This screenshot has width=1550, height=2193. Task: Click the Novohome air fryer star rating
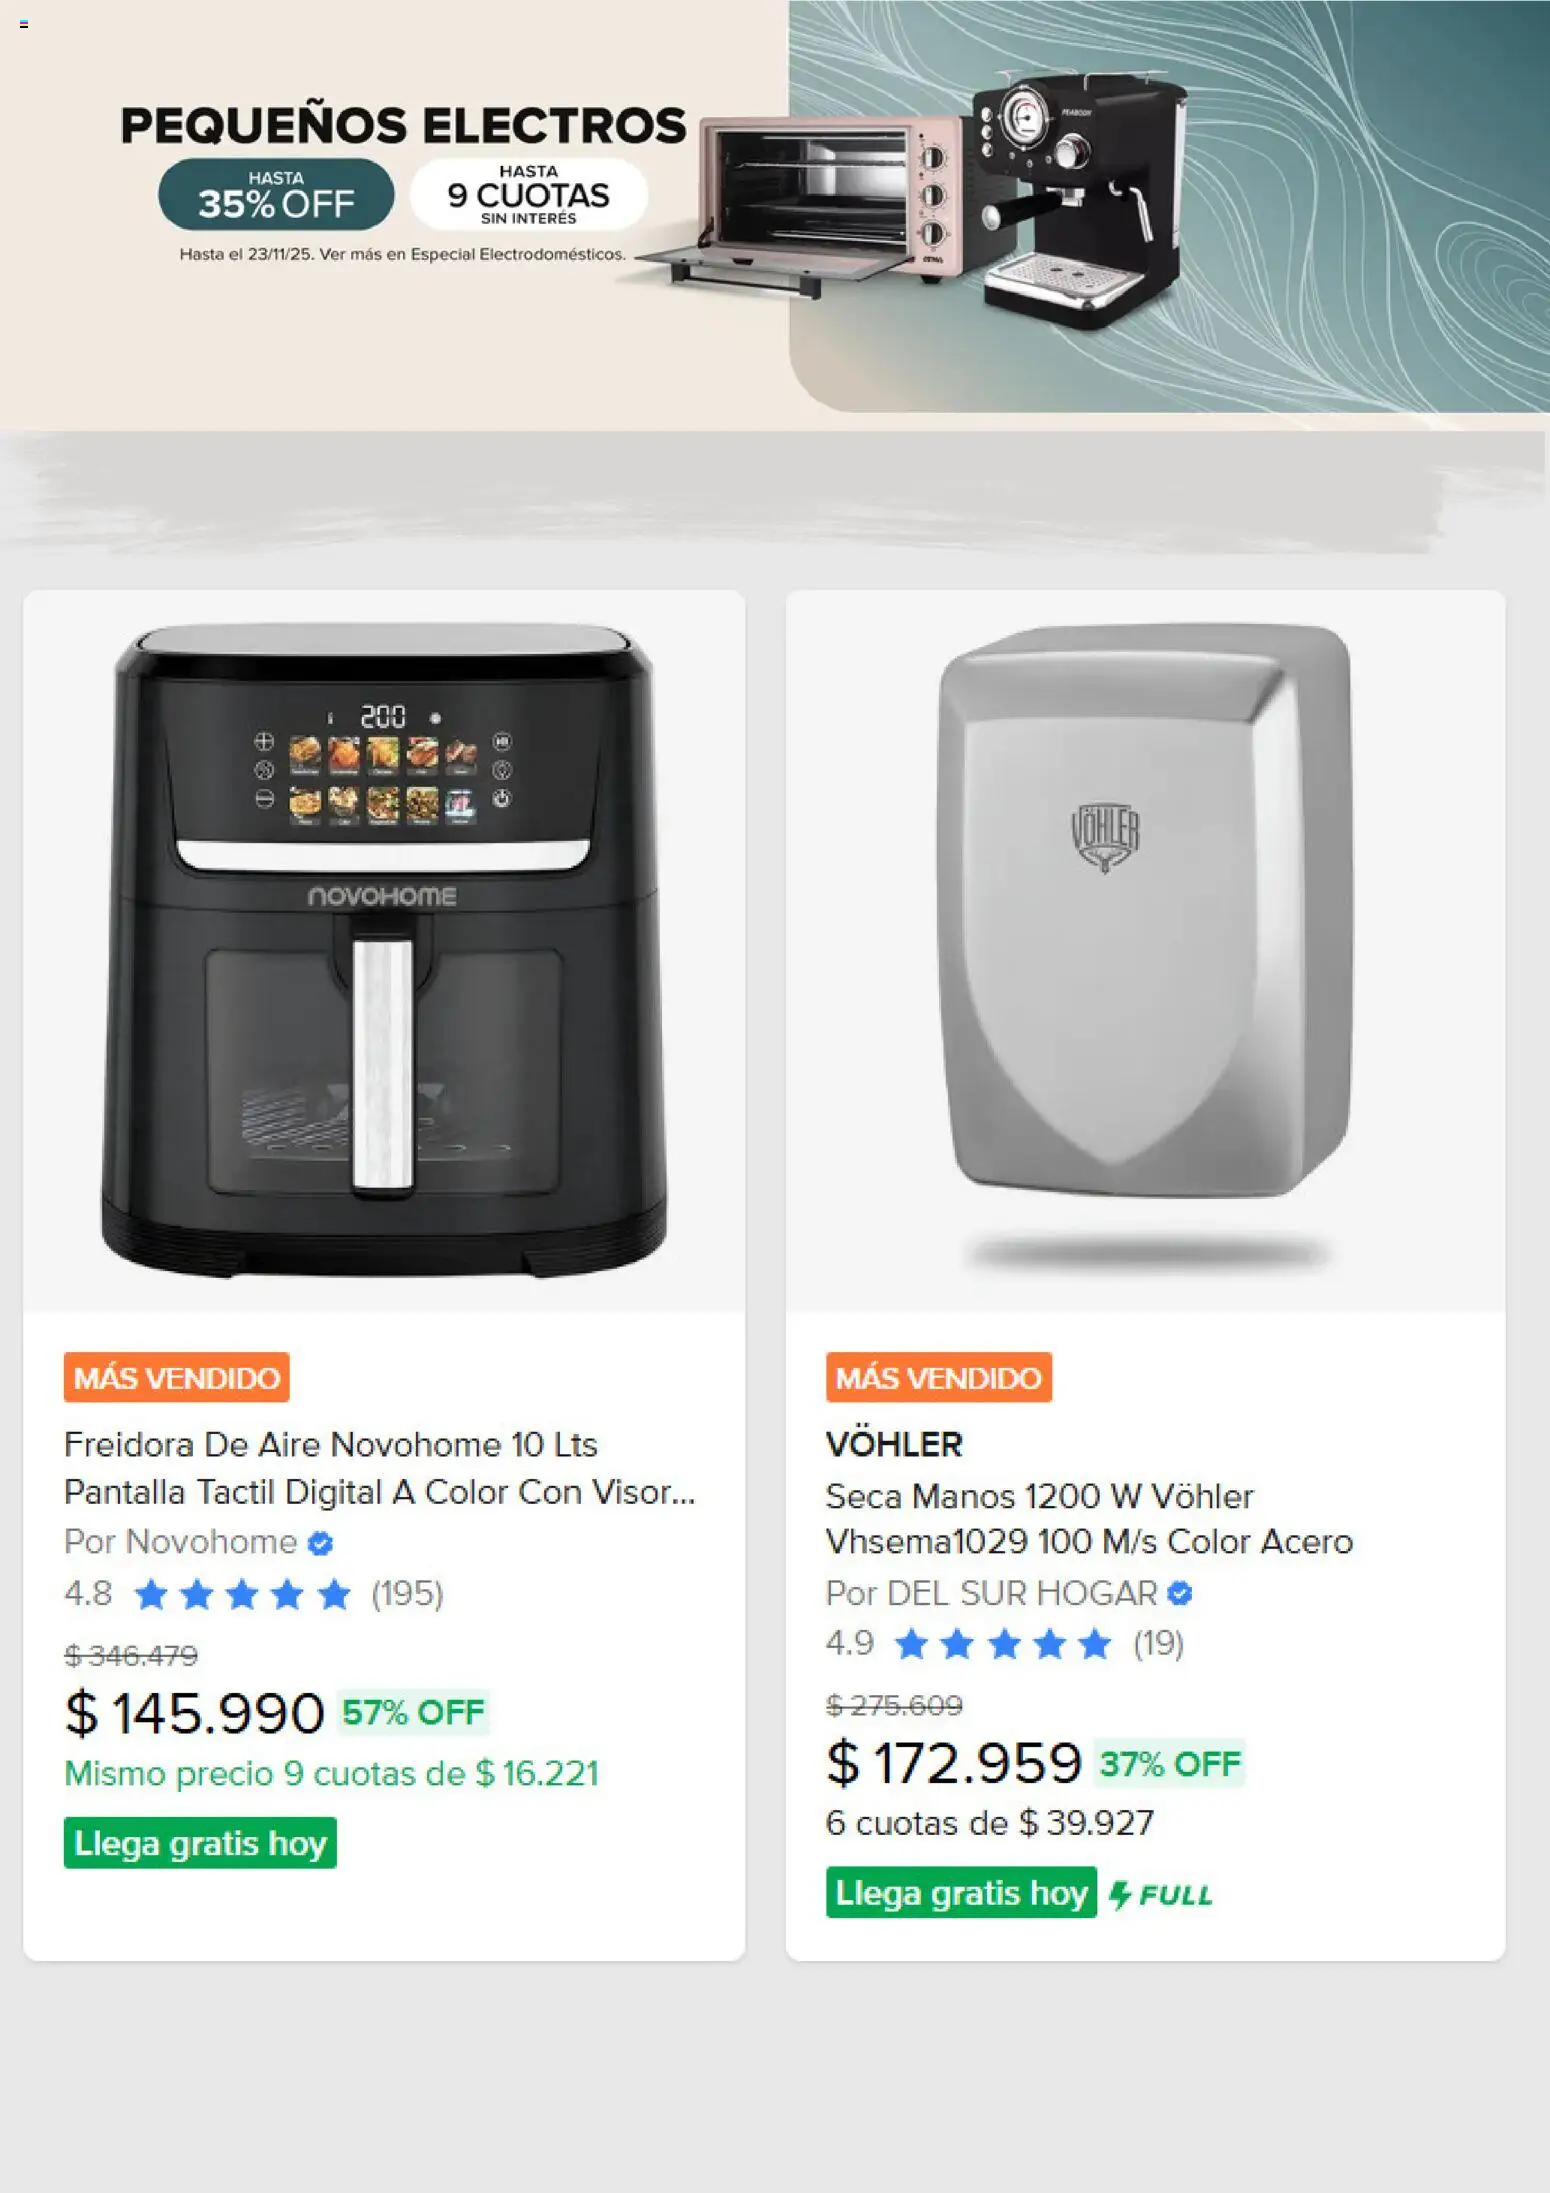[x=242, y=1594]
